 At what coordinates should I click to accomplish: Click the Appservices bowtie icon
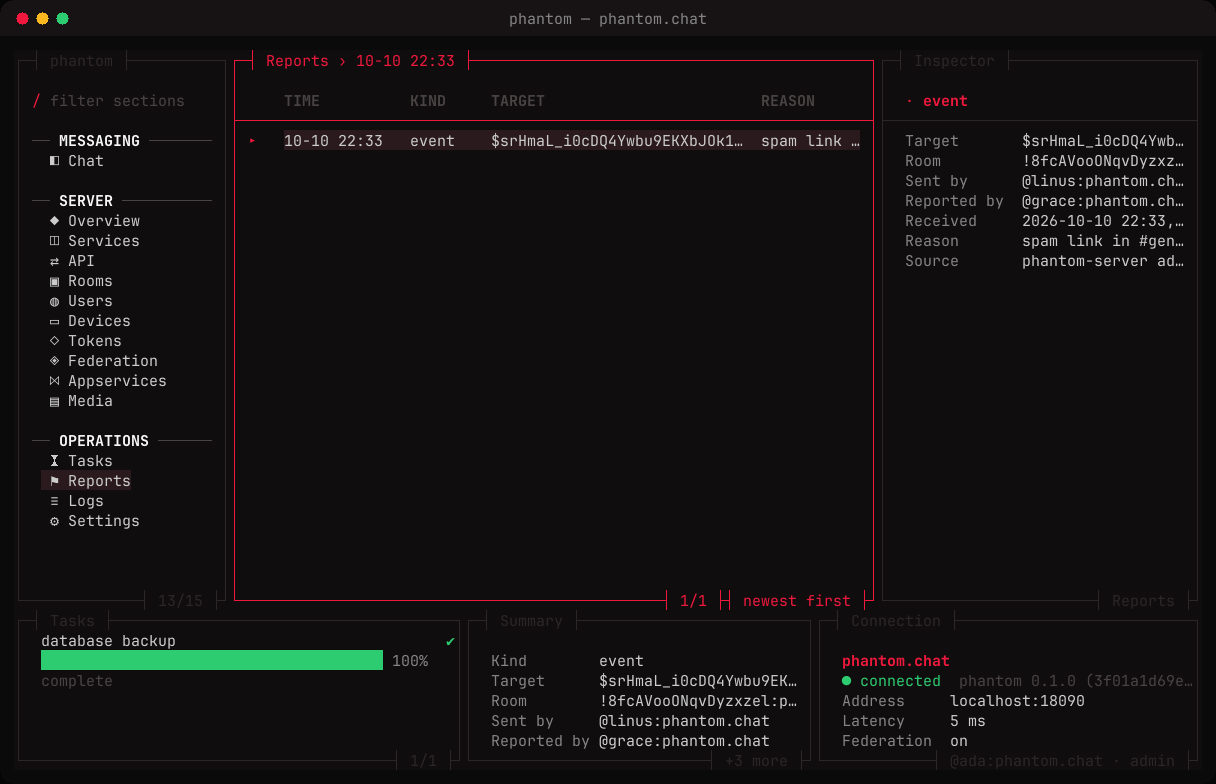click(x=55, y=381)
